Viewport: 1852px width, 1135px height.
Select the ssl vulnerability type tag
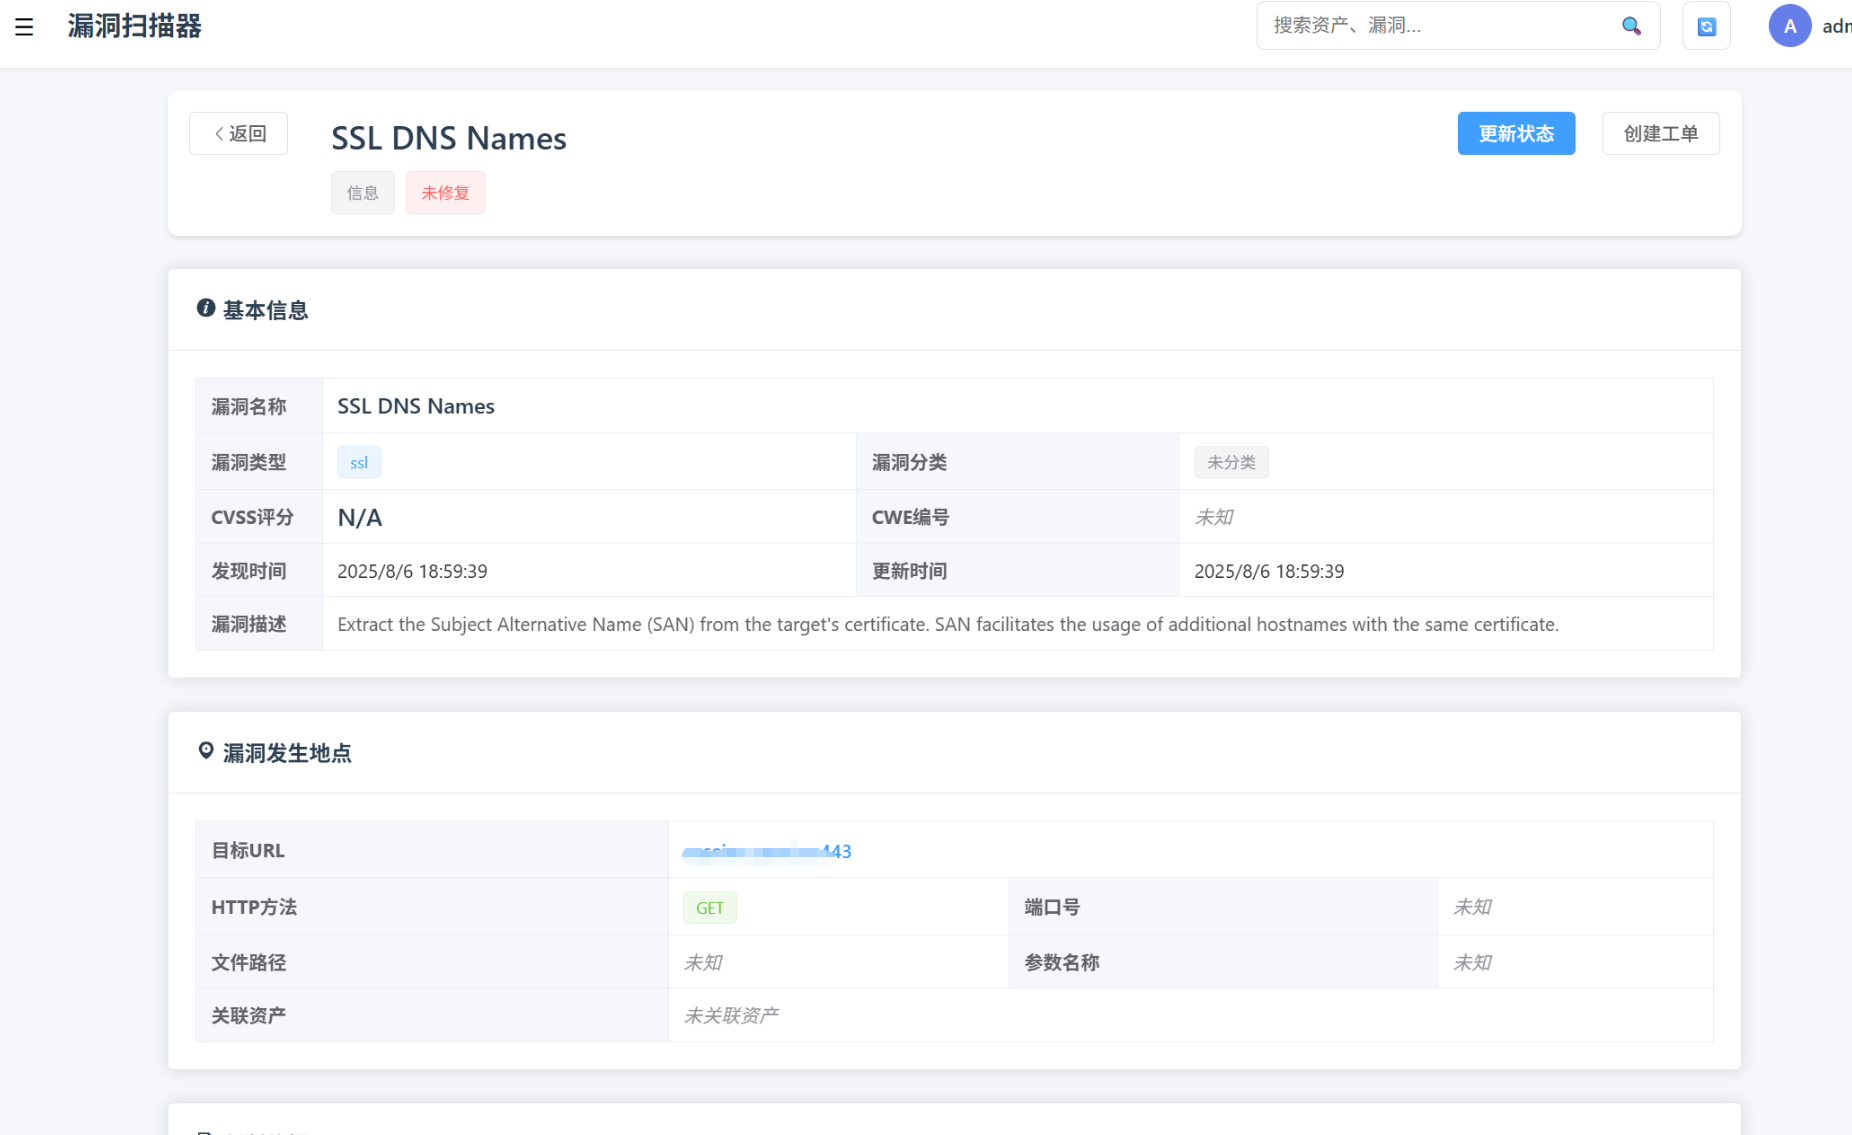[x=359, y=462]
